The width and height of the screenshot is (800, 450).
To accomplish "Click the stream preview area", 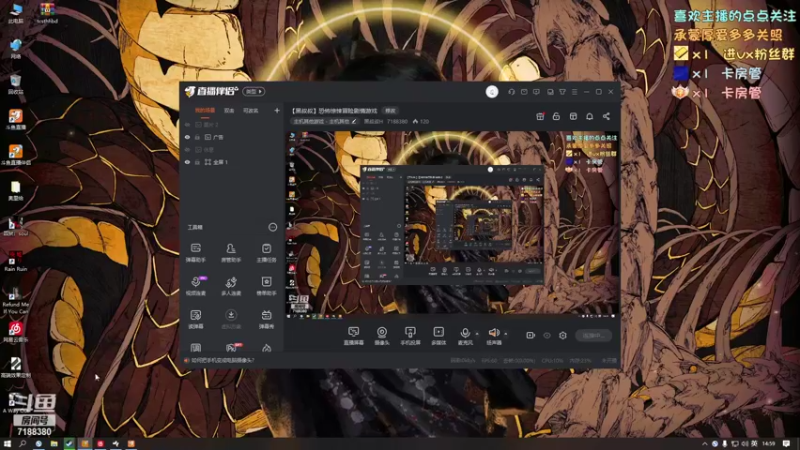I will [x=452, y=225].
